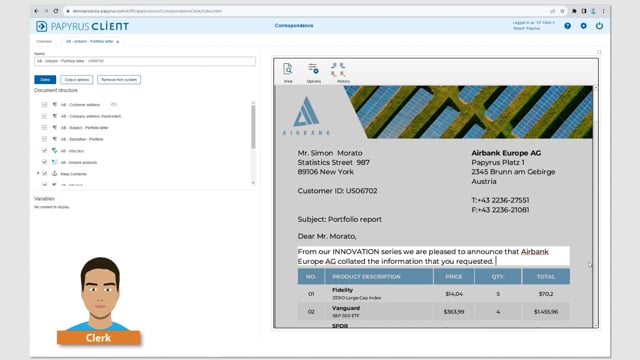Bookmark page with the star icon

point(562,11)
